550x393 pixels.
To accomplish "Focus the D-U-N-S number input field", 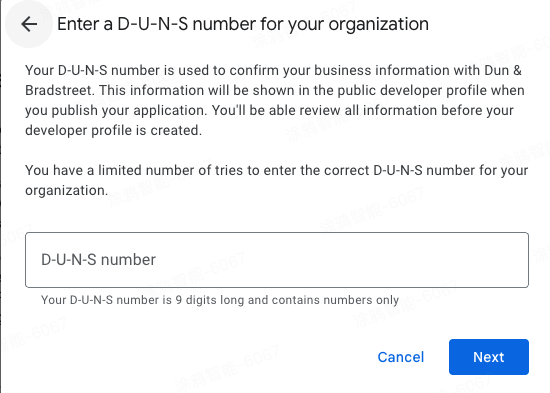I will click(x=277, y=260).
